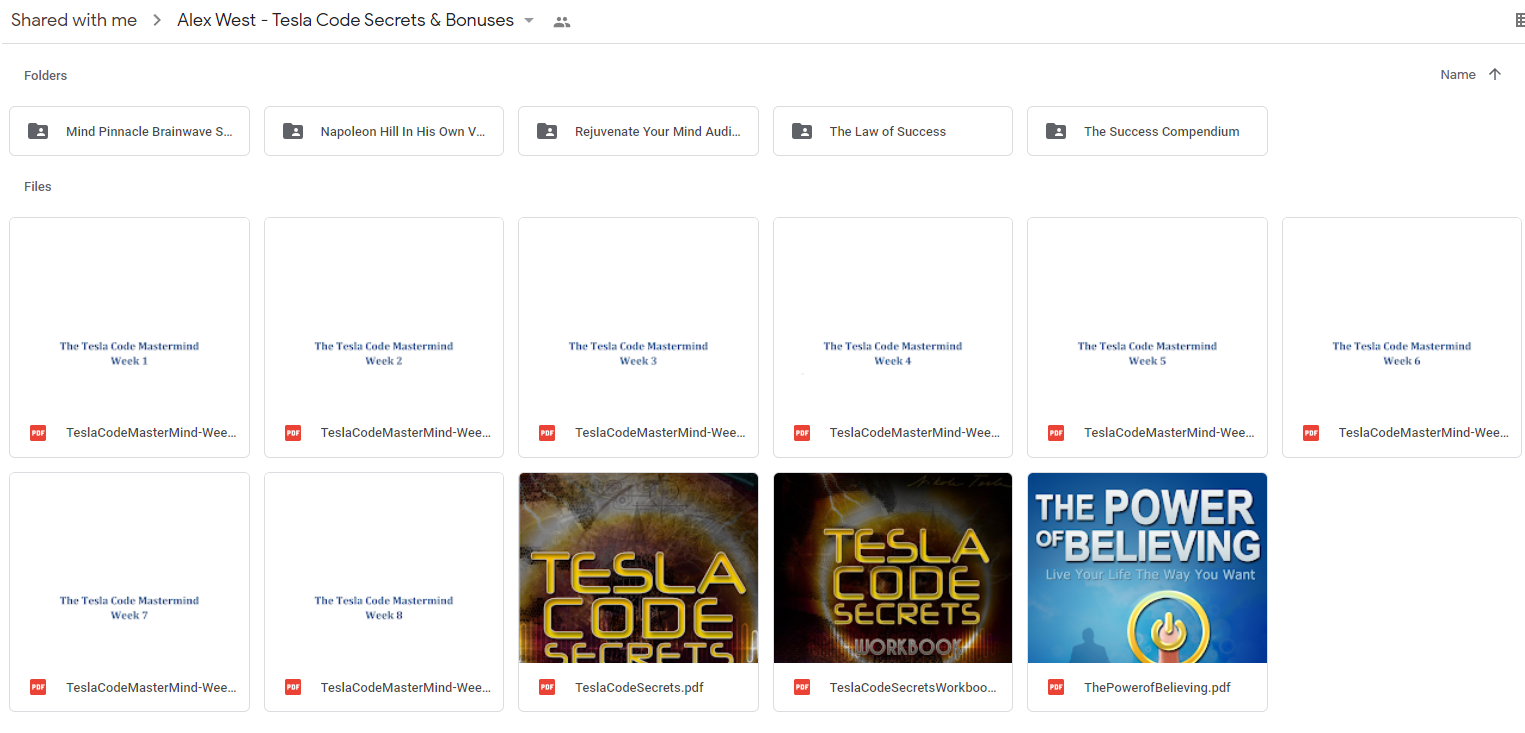The width and height of the screenshot is (1525, 733).
Task: Click the PDF icon beside the TeslaCodeSecretsWorkbook file name
Action: point(802,687)
